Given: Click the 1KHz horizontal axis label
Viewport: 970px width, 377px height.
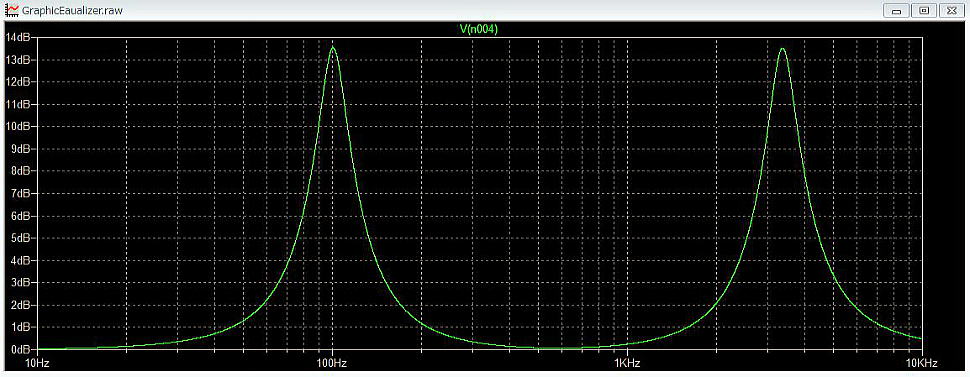Looking at the screenshot, I should tap(627, 362).
